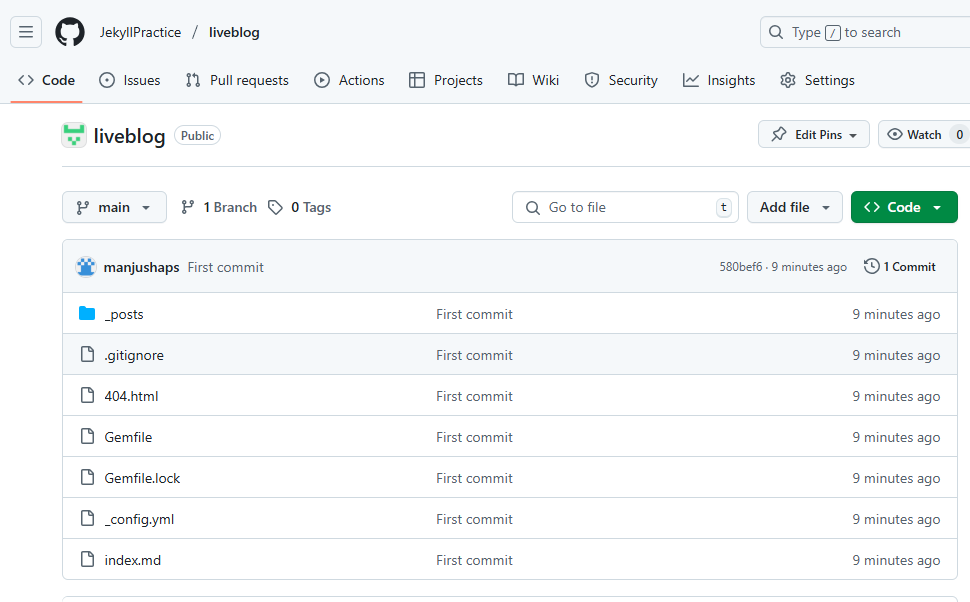The image size is (970, 602).
Task: Click the Gemfile.lock file icon
Action: pyautogui.click(x=88, y=478)
